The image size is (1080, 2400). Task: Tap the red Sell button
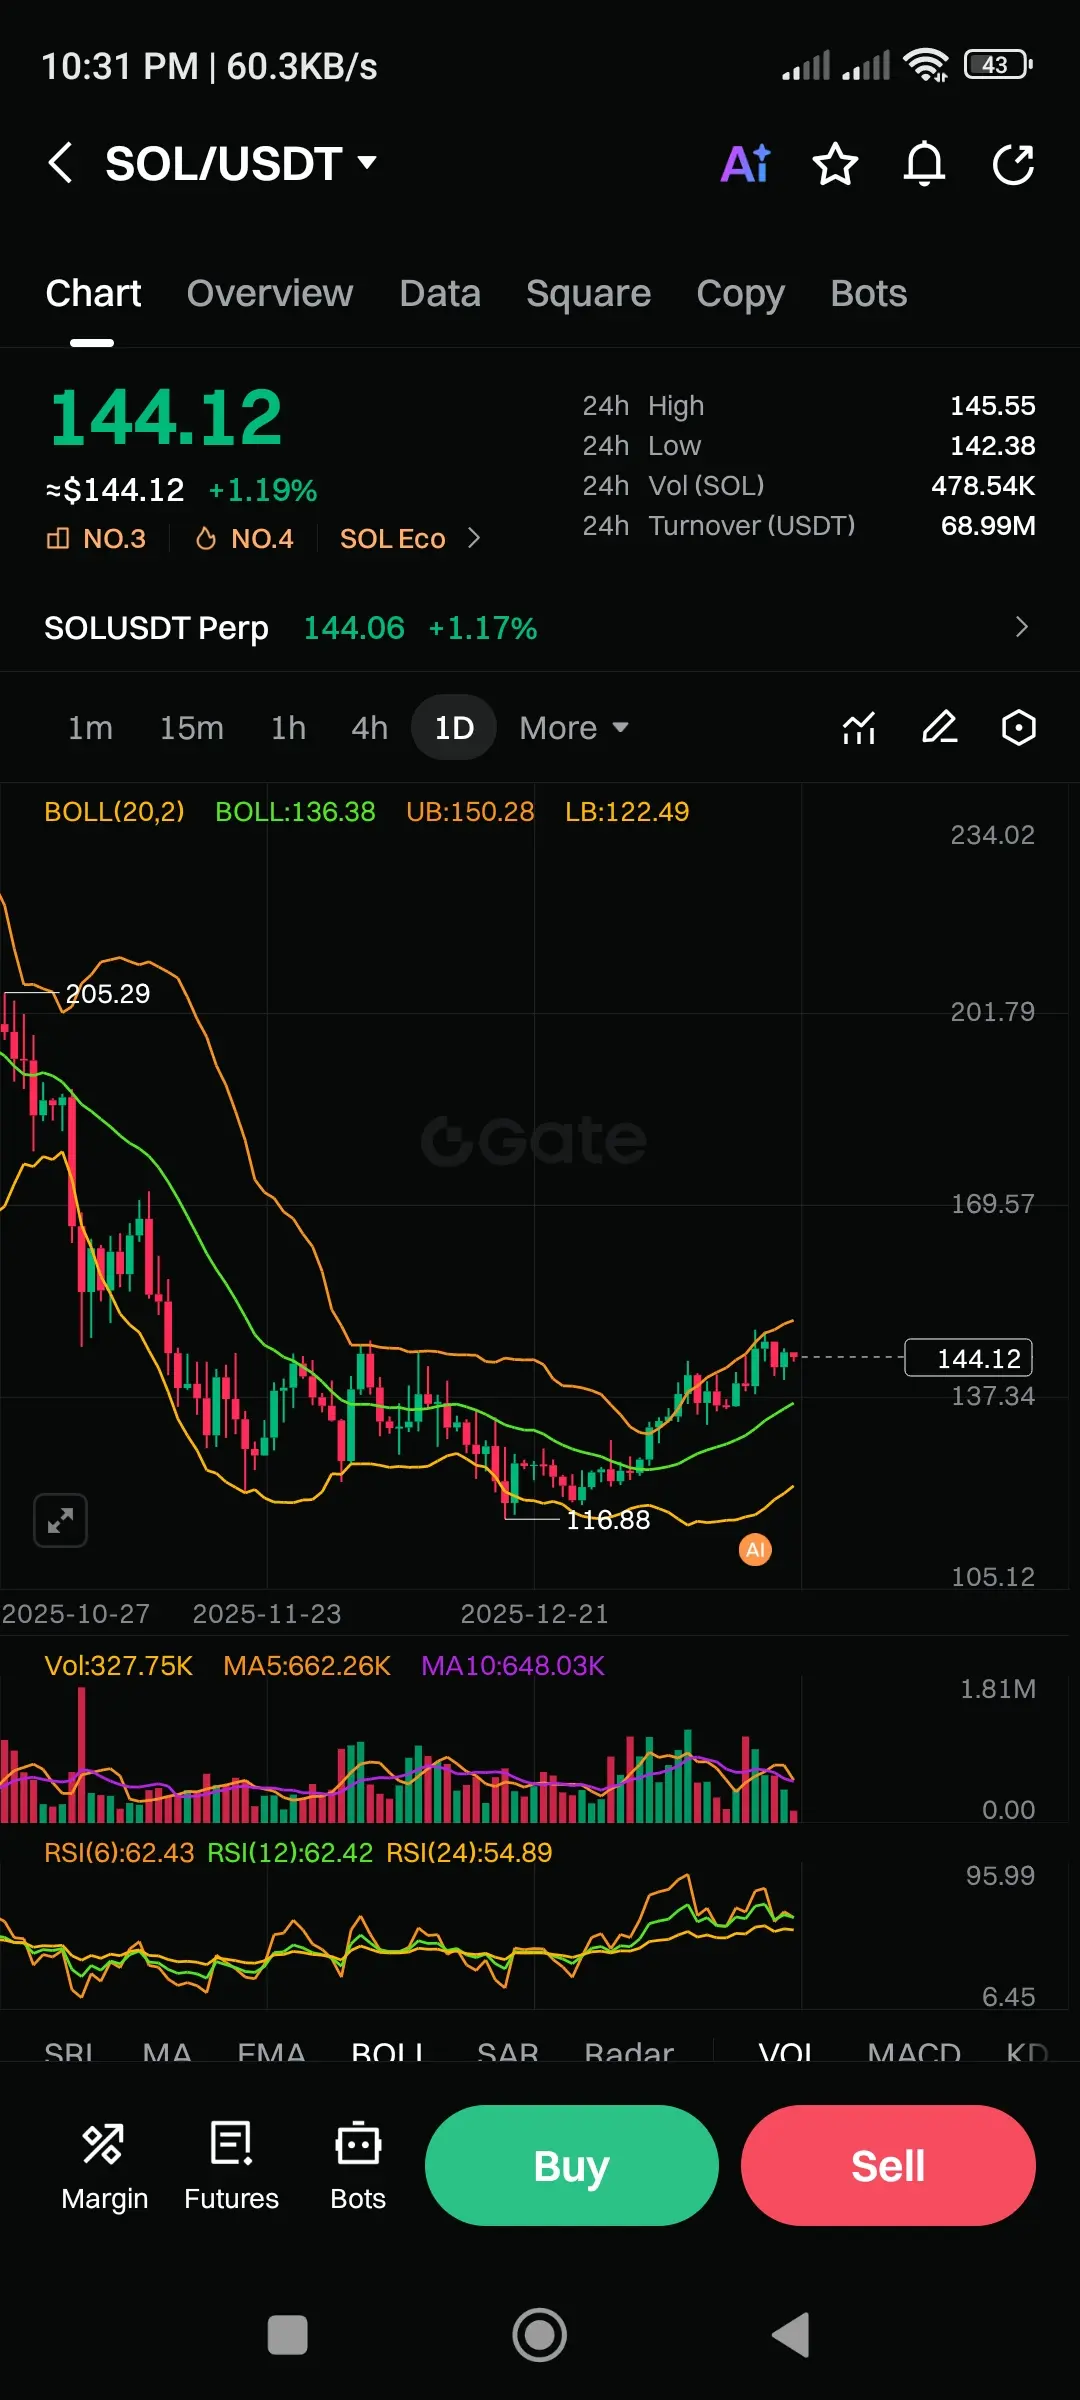point(888,2165)
